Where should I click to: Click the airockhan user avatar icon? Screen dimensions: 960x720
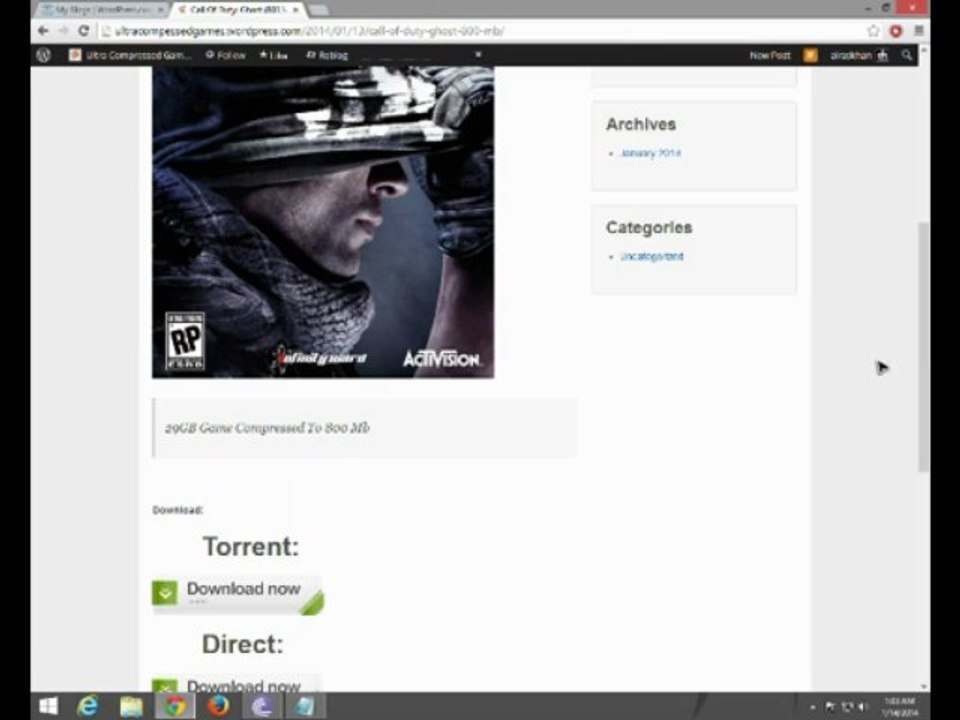coord(882,55)
